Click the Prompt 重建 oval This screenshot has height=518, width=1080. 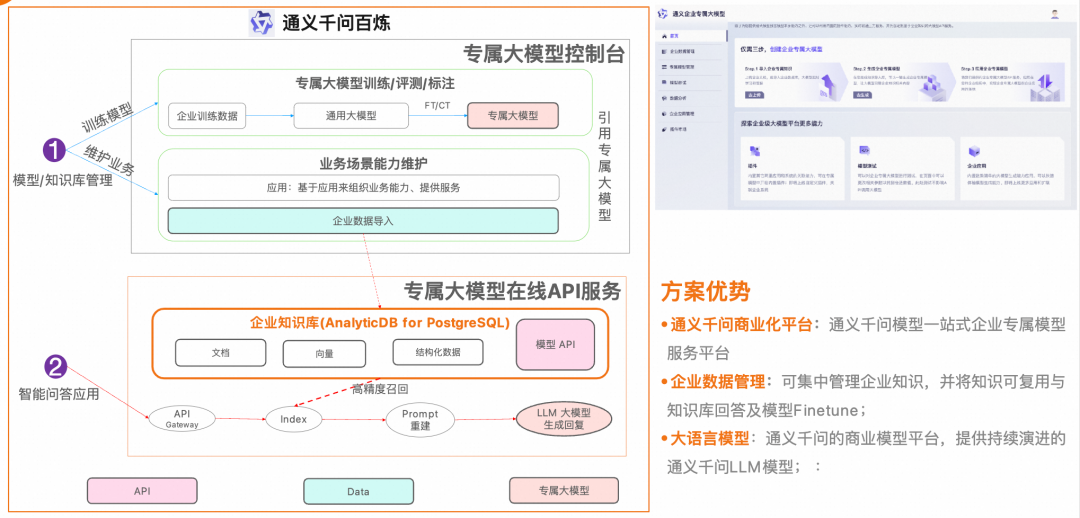pos(419,418)
